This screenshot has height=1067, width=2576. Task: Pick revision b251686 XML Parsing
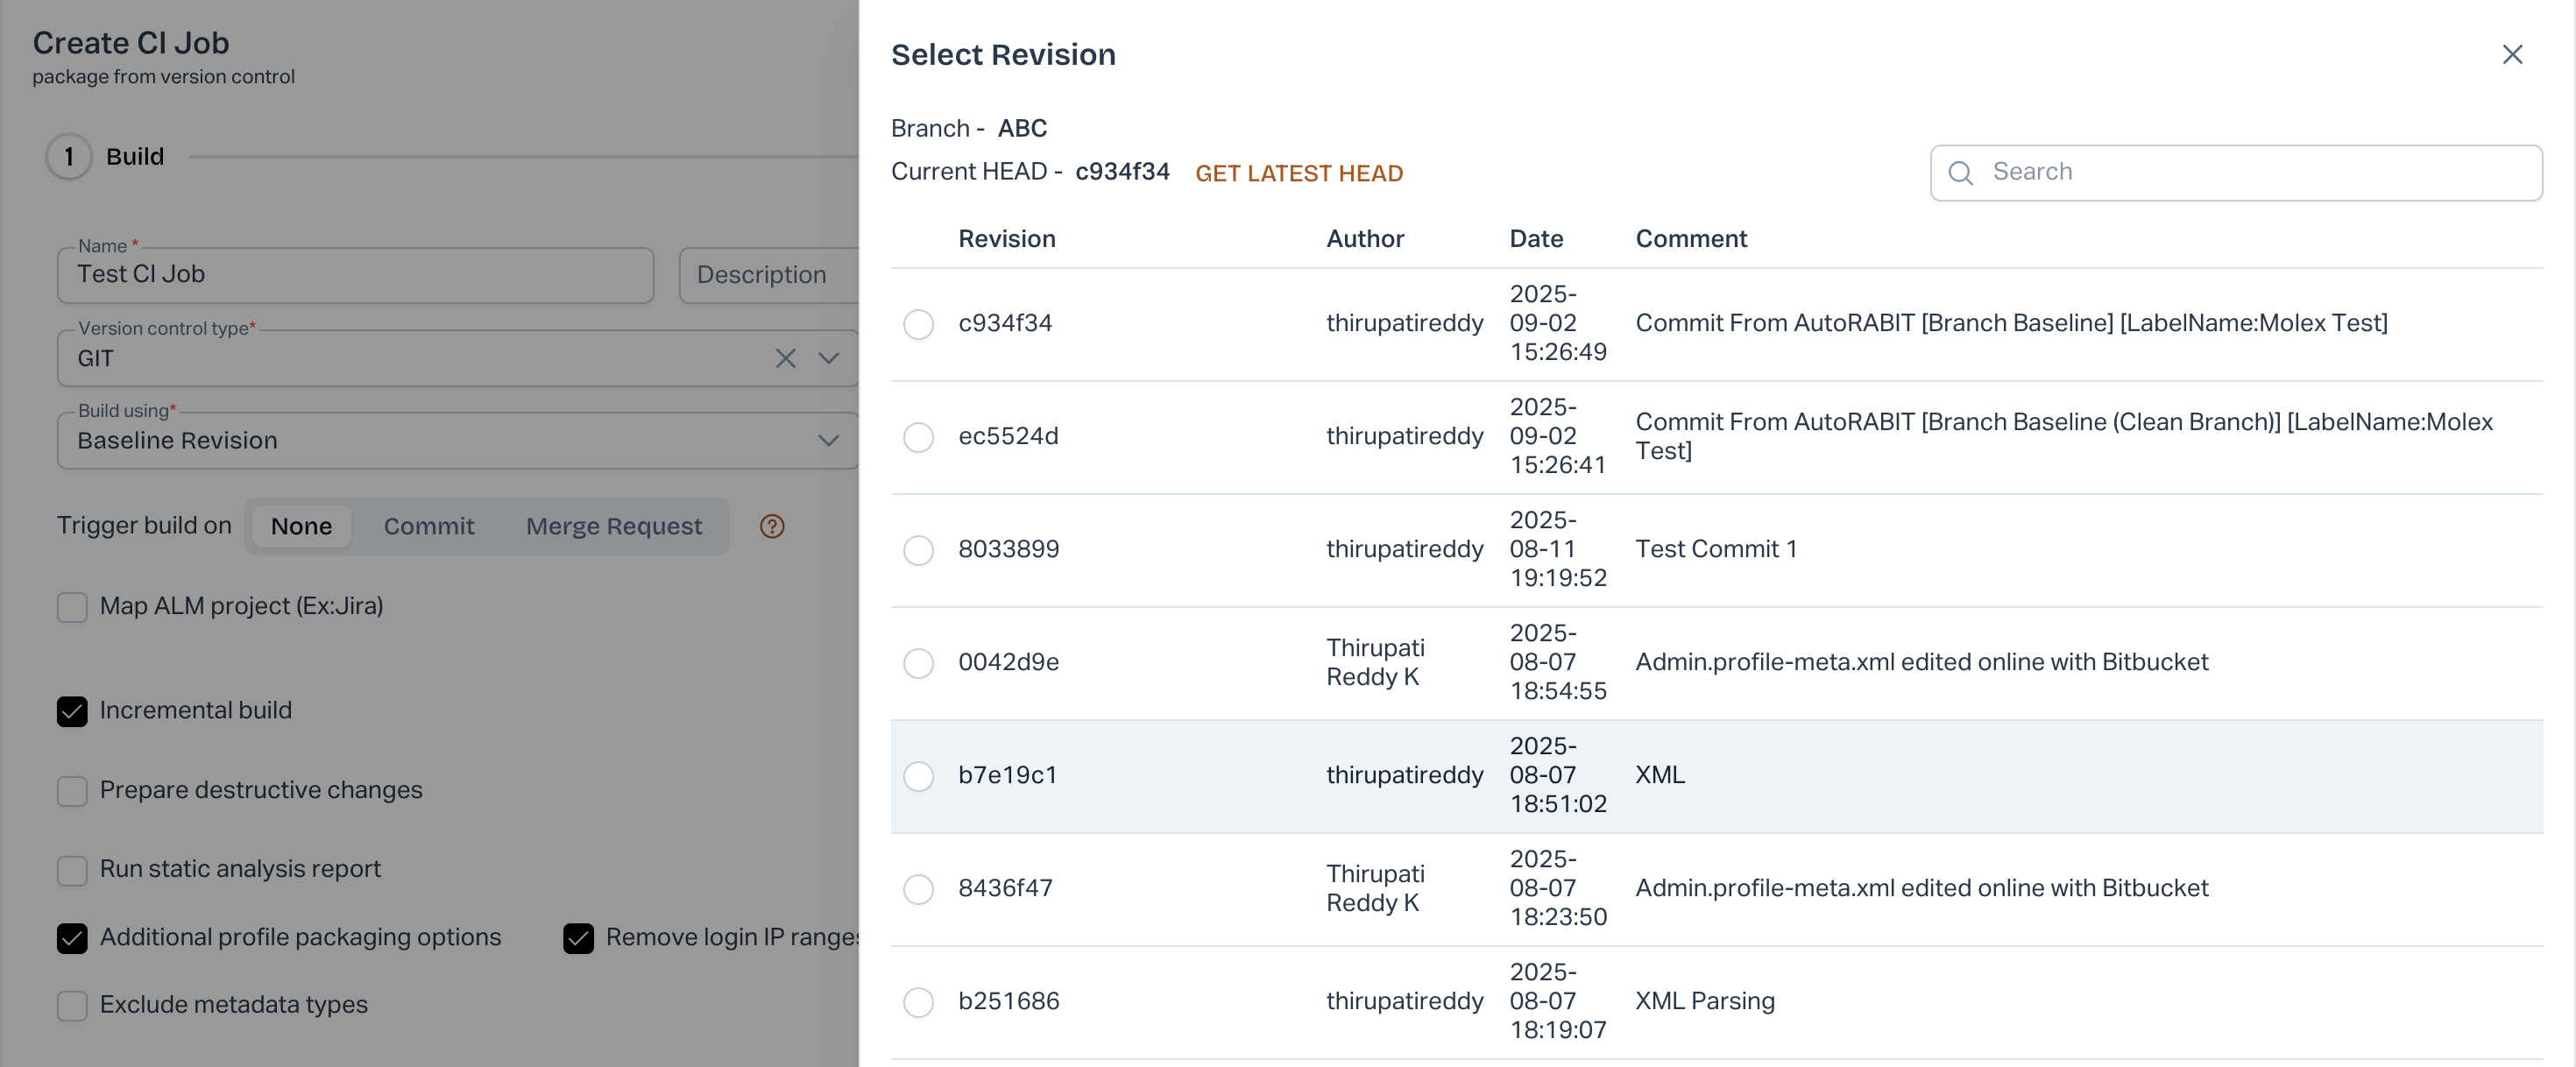[918, 1002]
